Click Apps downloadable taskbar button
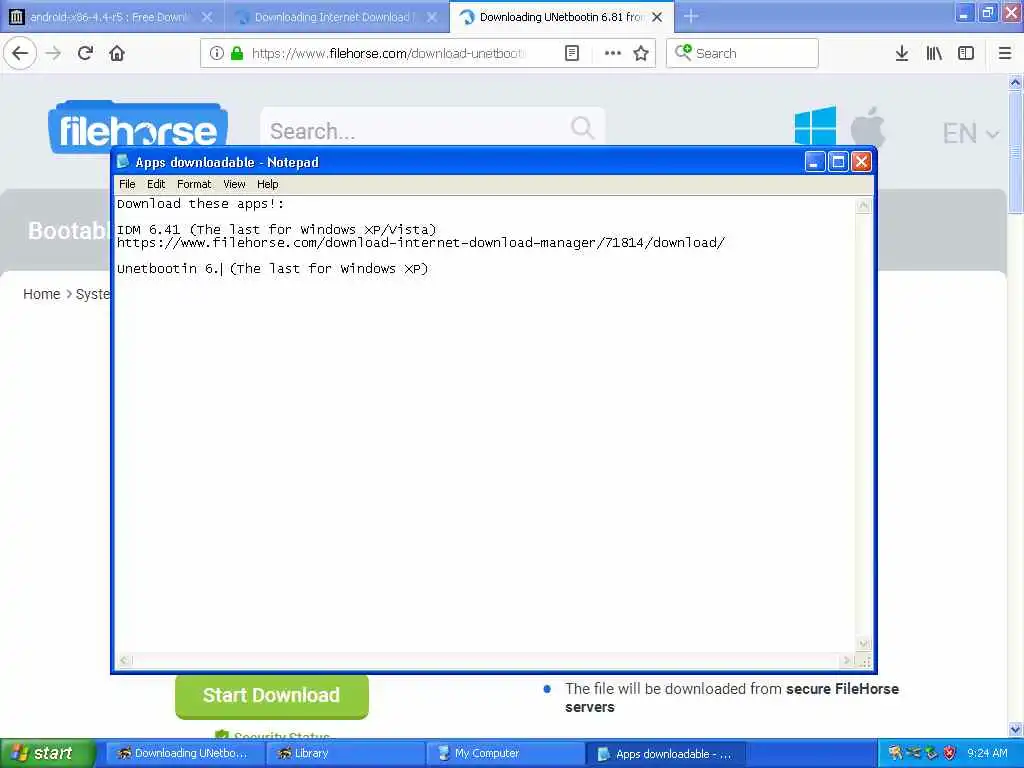The height and width of the screenshot is (768, 1024). pyautogui.click(x=666, y=754)
